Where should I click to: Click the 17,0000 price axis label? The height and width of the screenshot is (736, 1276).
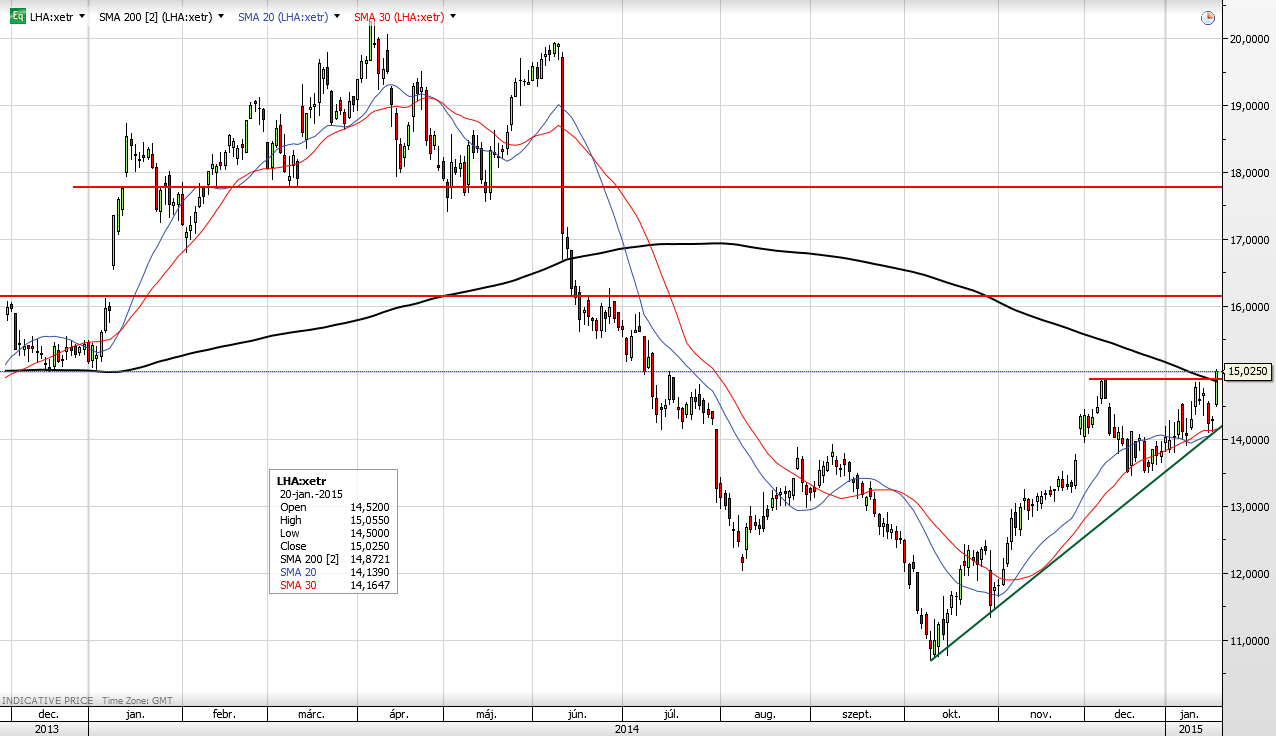pyautogui.click(x=1251, y=240)
